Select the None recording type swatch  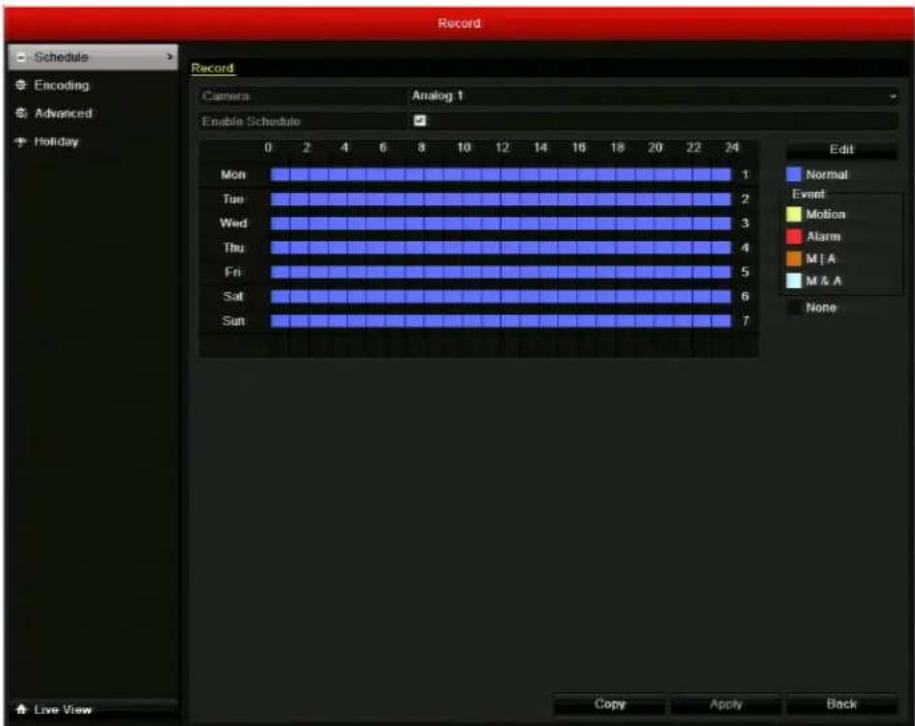(794, 308)
